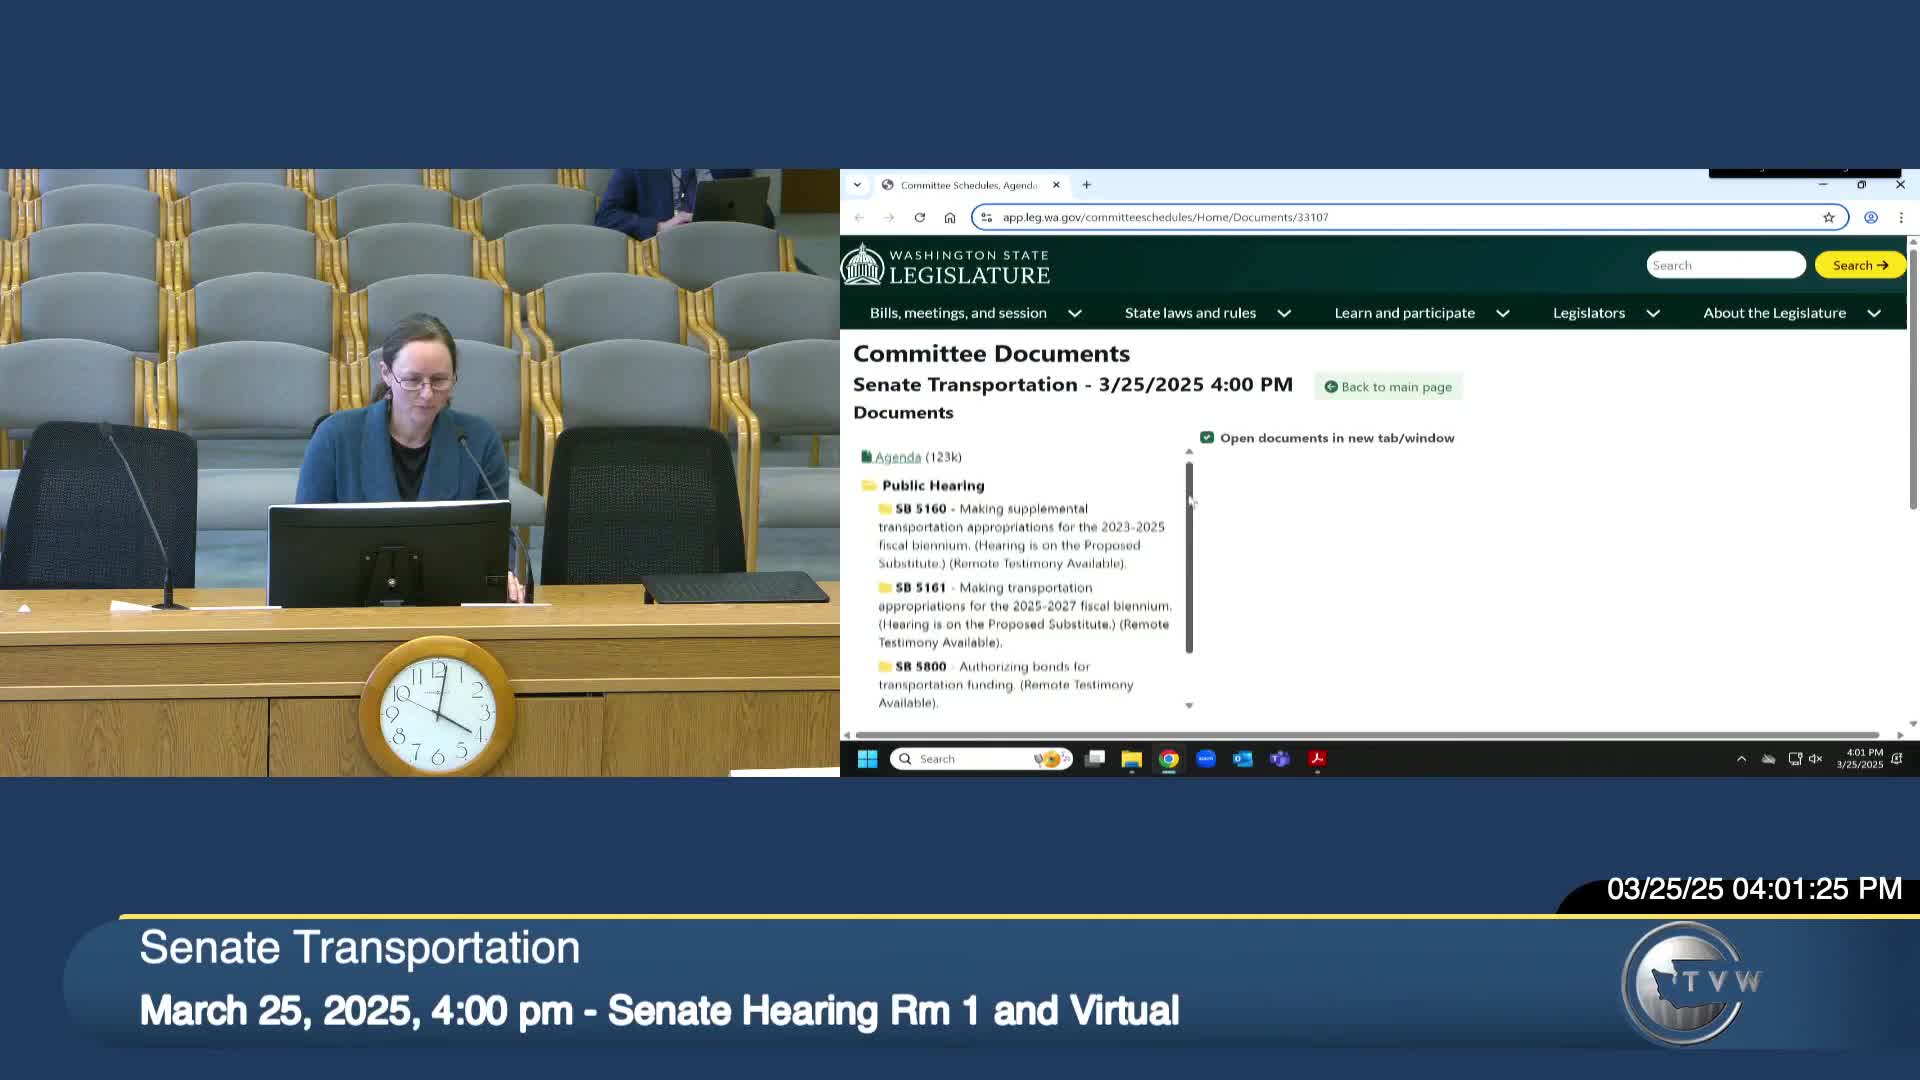The height and width of the screenshot is (1080, 1920).
Task: Open Outlook from the taskbar
Action: pyautogui.click(x=1243, y=759)
